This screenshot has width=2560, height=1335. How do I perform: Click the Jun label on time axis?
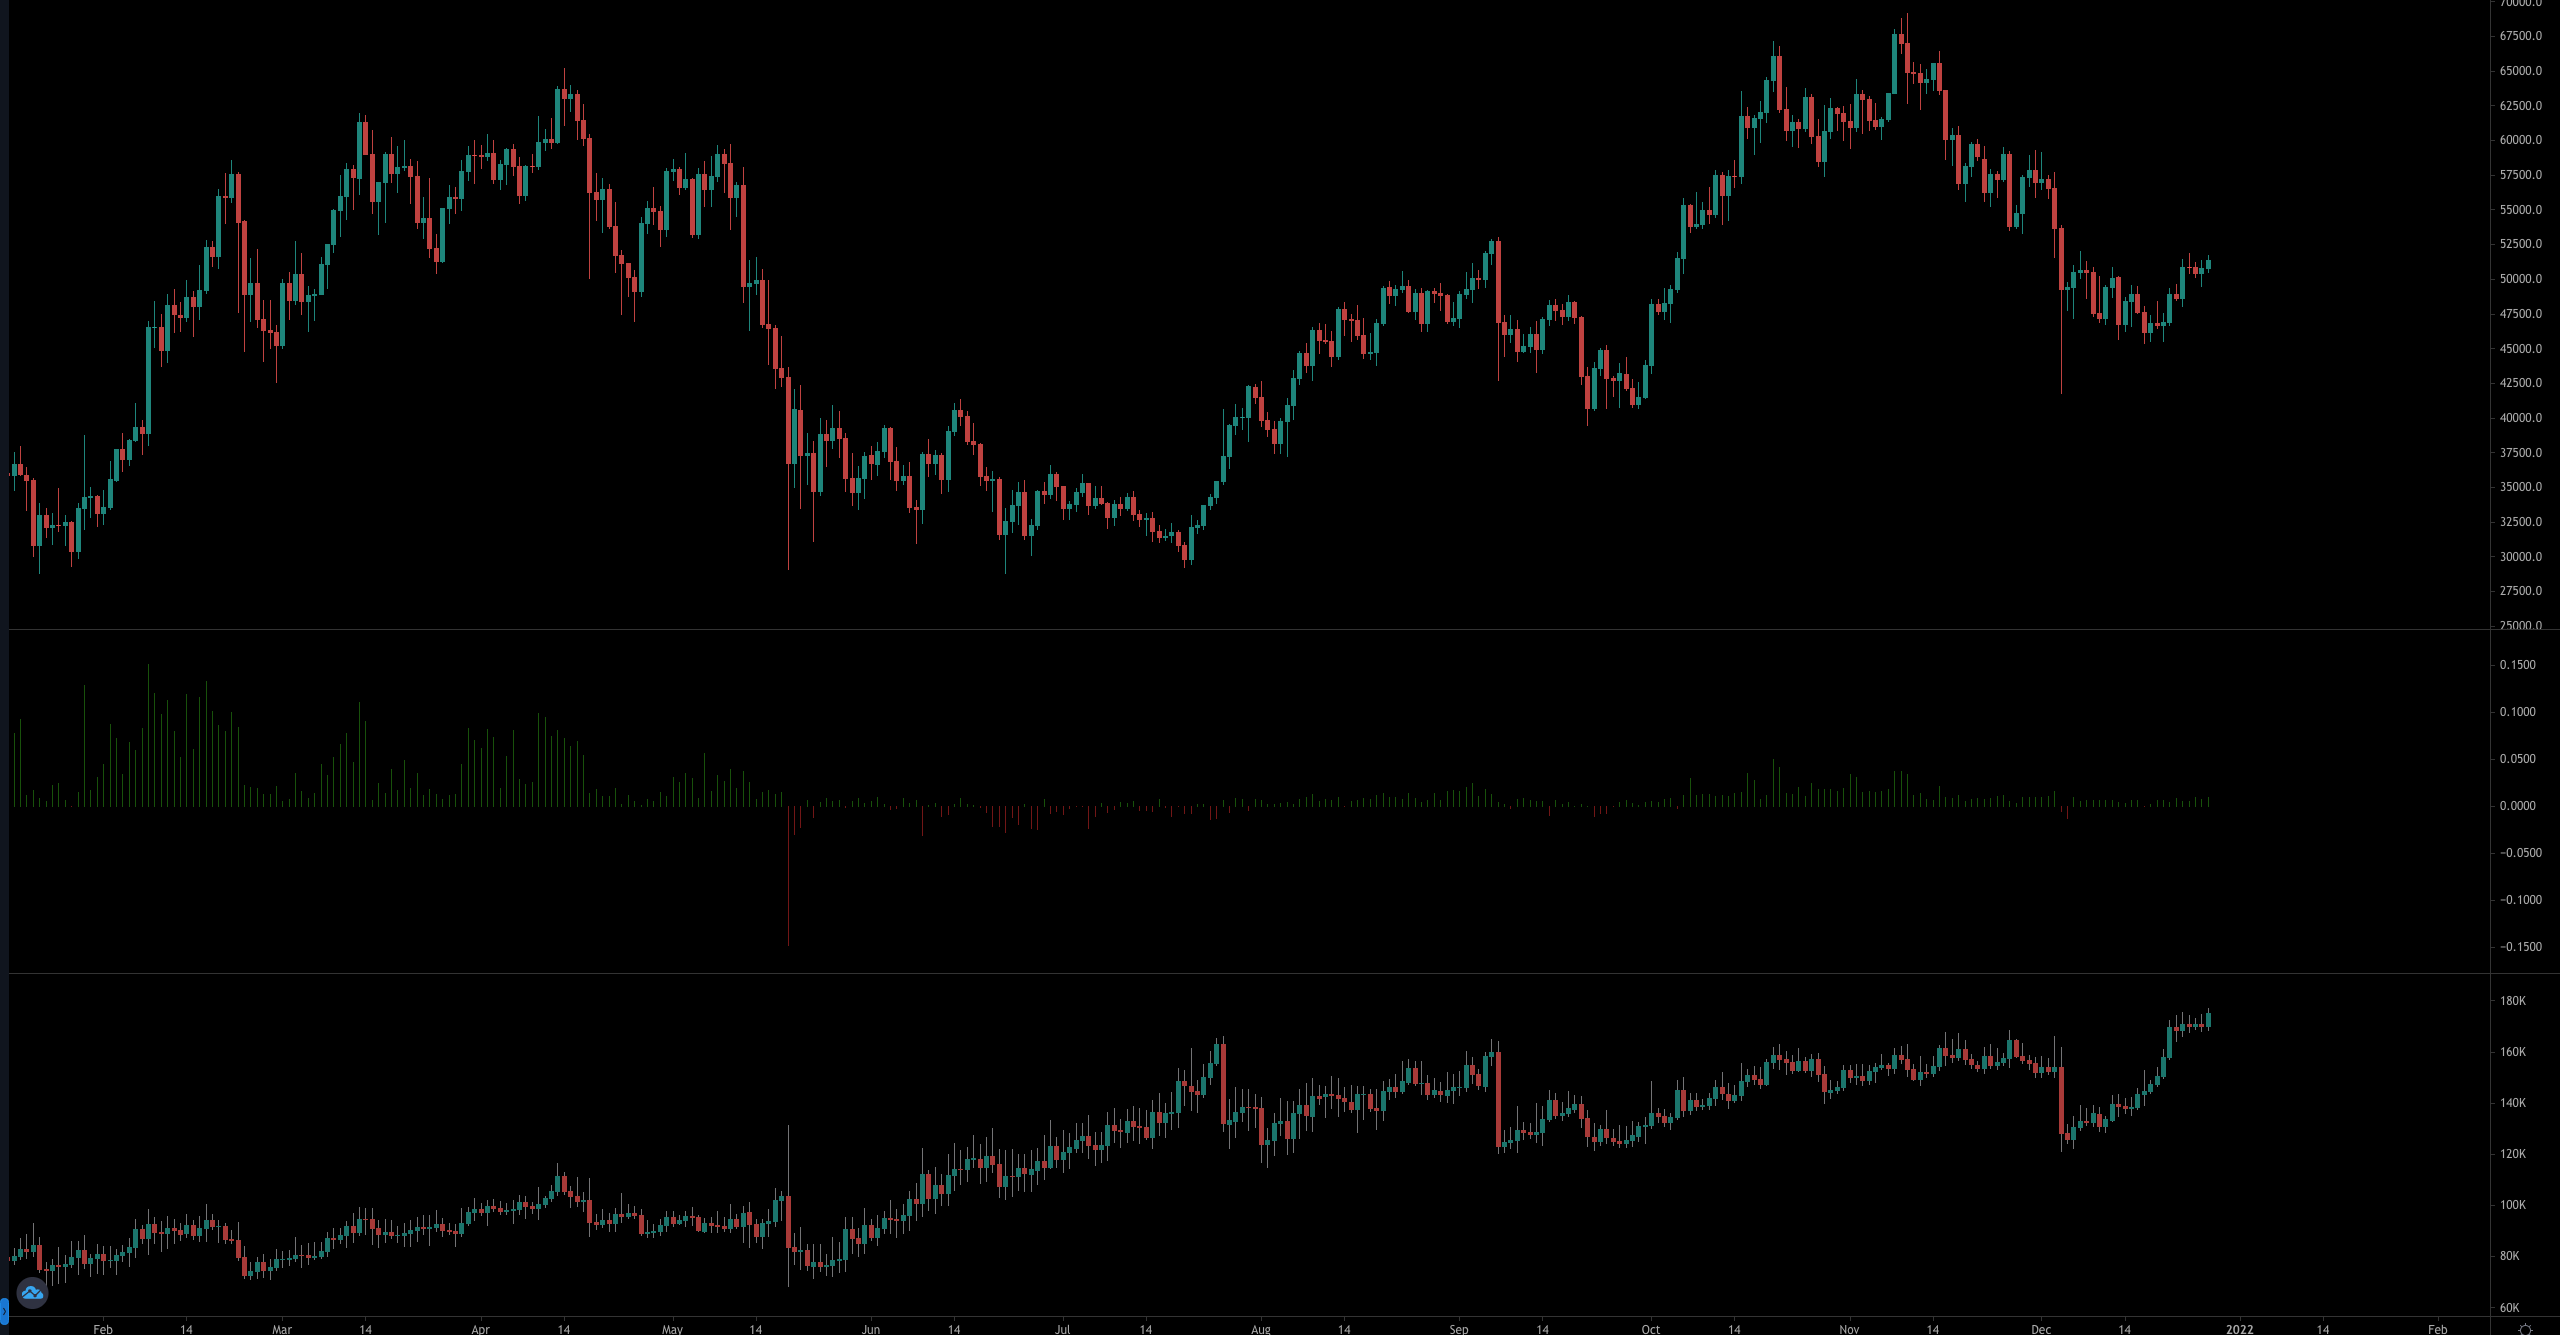coord(871,1329)
